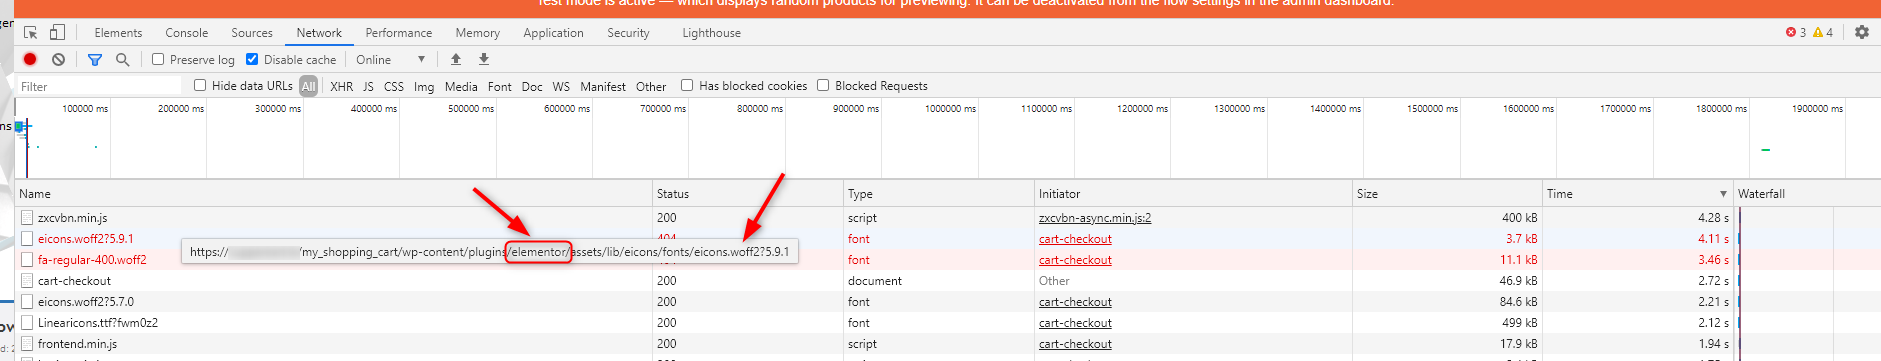
Task: Filter requests by Font
Action: [500, 87]
